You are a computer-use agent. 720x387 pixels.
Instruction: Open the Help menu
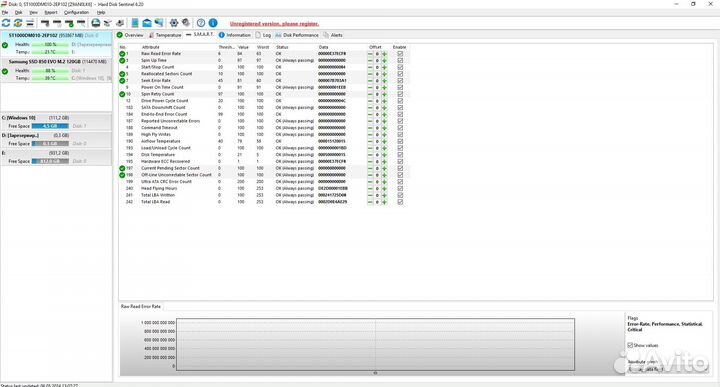(101, 12)
